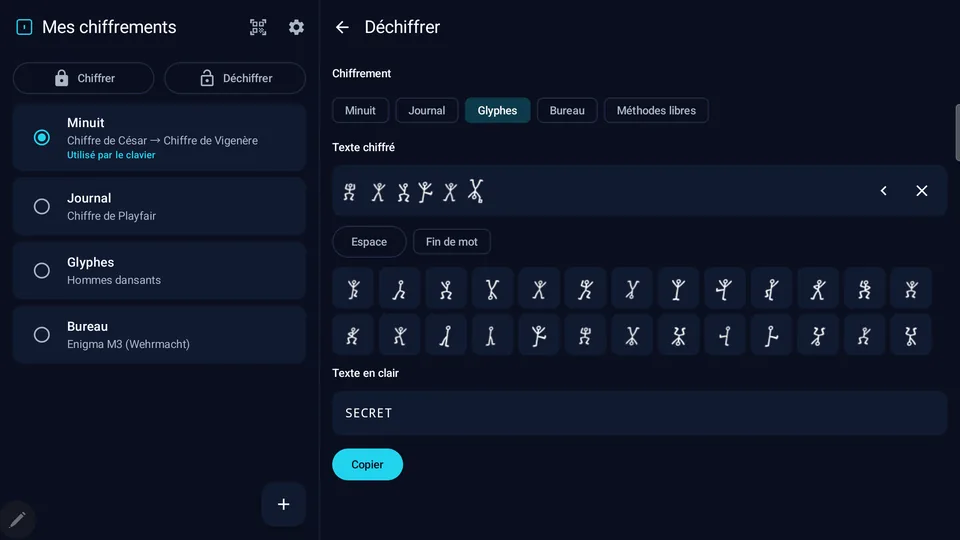
Task: Select the Minuit cipher radio button
Action: pos(42,138)
